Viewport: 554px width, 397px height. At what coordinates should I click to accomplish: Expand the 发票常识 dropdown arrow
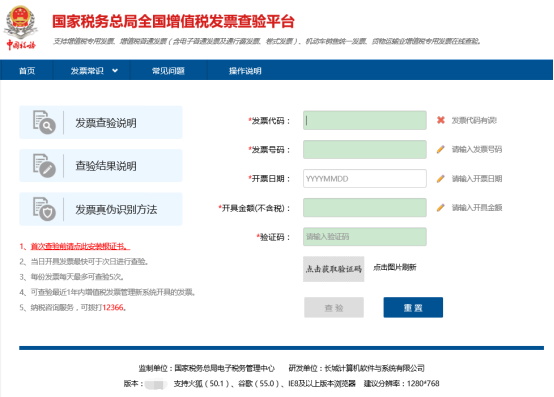(x=115, y=71)
